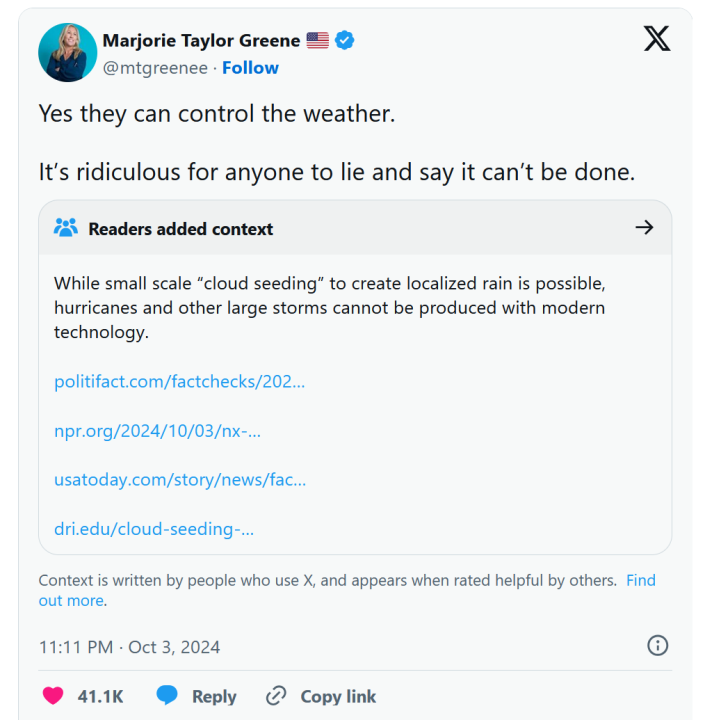Image resolution: width=705 pixels, height=720 pixels.
Task: Follow the @mtgreenee account
Action: coord(250,68)
